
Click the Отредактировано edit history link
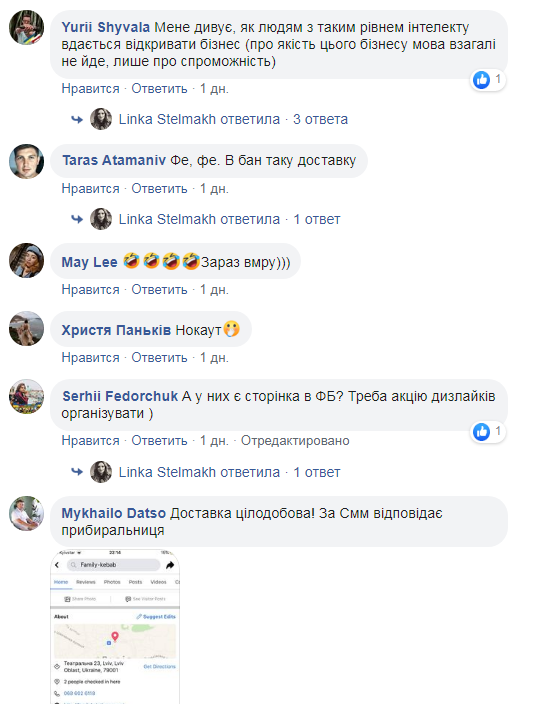point(295,441)
